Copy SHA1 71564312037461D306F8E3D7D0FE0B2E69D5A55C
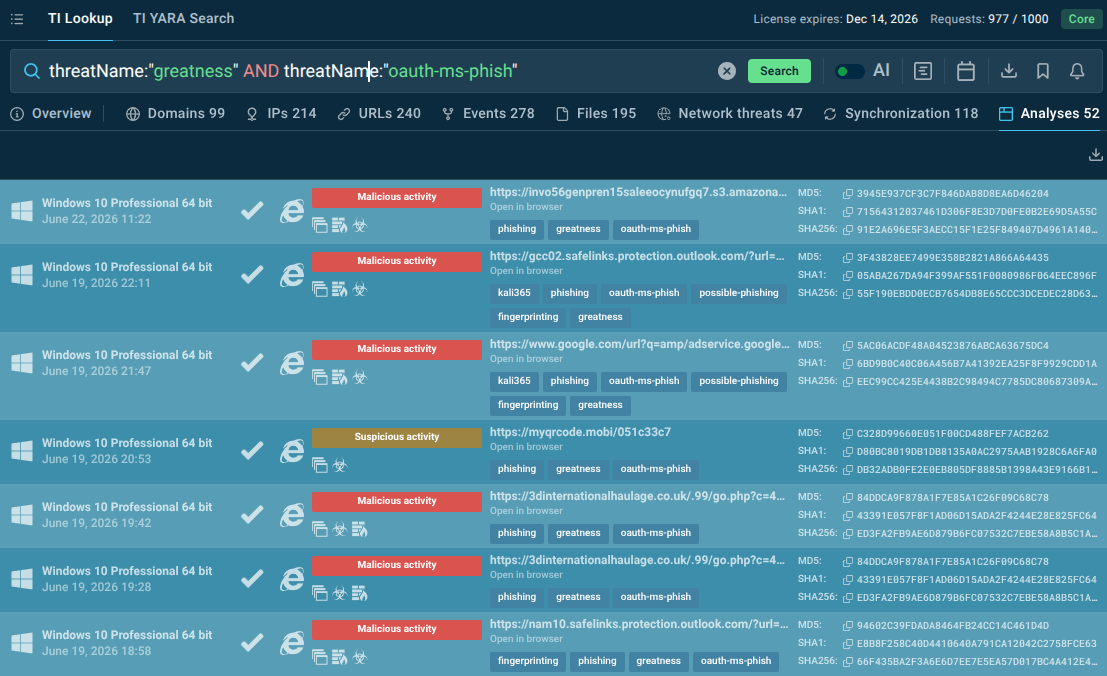1107x676 pixels. pos(847,212)
